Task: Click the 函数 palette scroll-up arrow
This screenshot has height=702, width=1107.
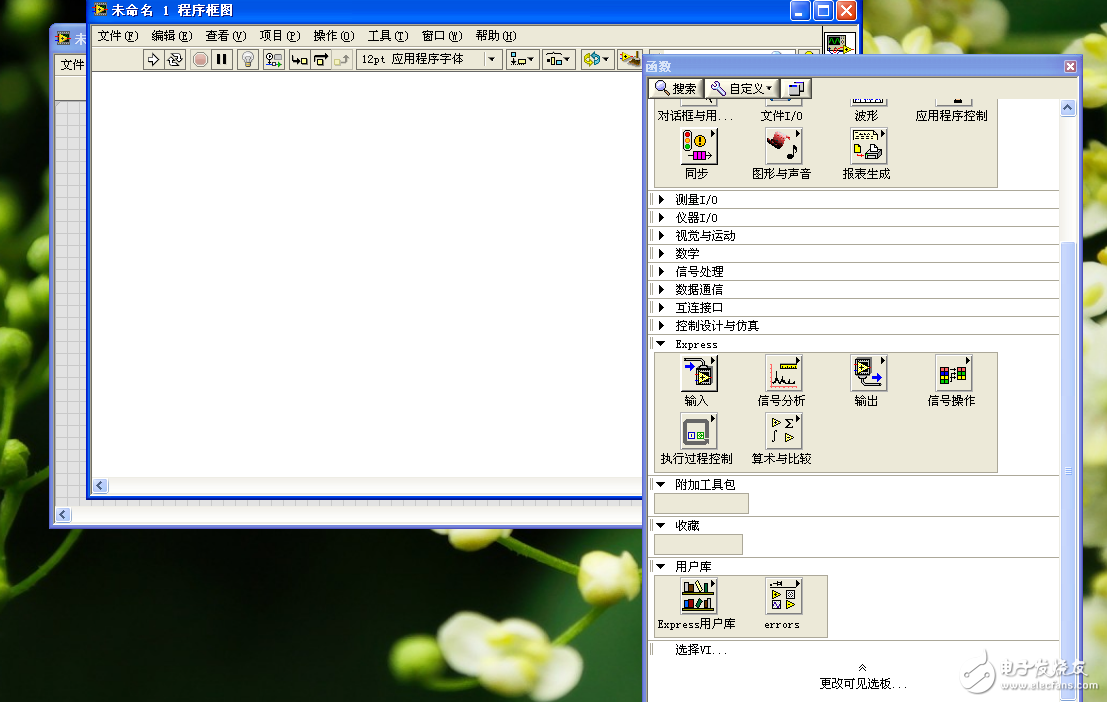Action: 1067,108
